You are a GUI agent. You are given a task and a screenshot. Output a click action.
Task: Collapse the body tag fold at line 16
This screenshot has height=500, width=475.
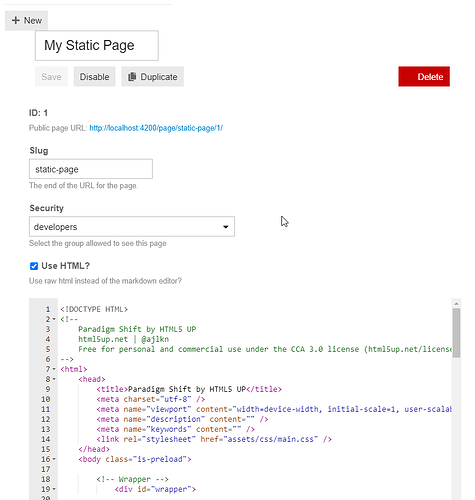click(54, 459)
